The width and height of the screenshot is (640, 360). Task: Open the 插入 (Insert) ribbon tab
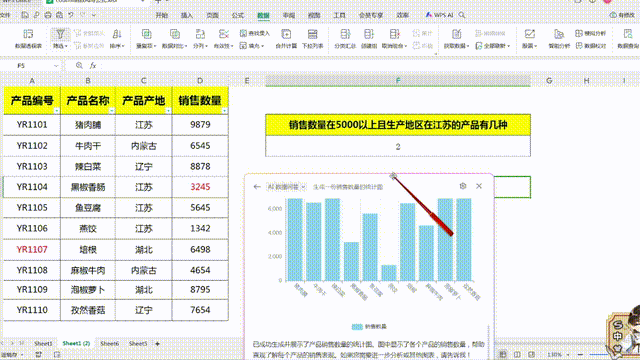[x=187, y=15]
